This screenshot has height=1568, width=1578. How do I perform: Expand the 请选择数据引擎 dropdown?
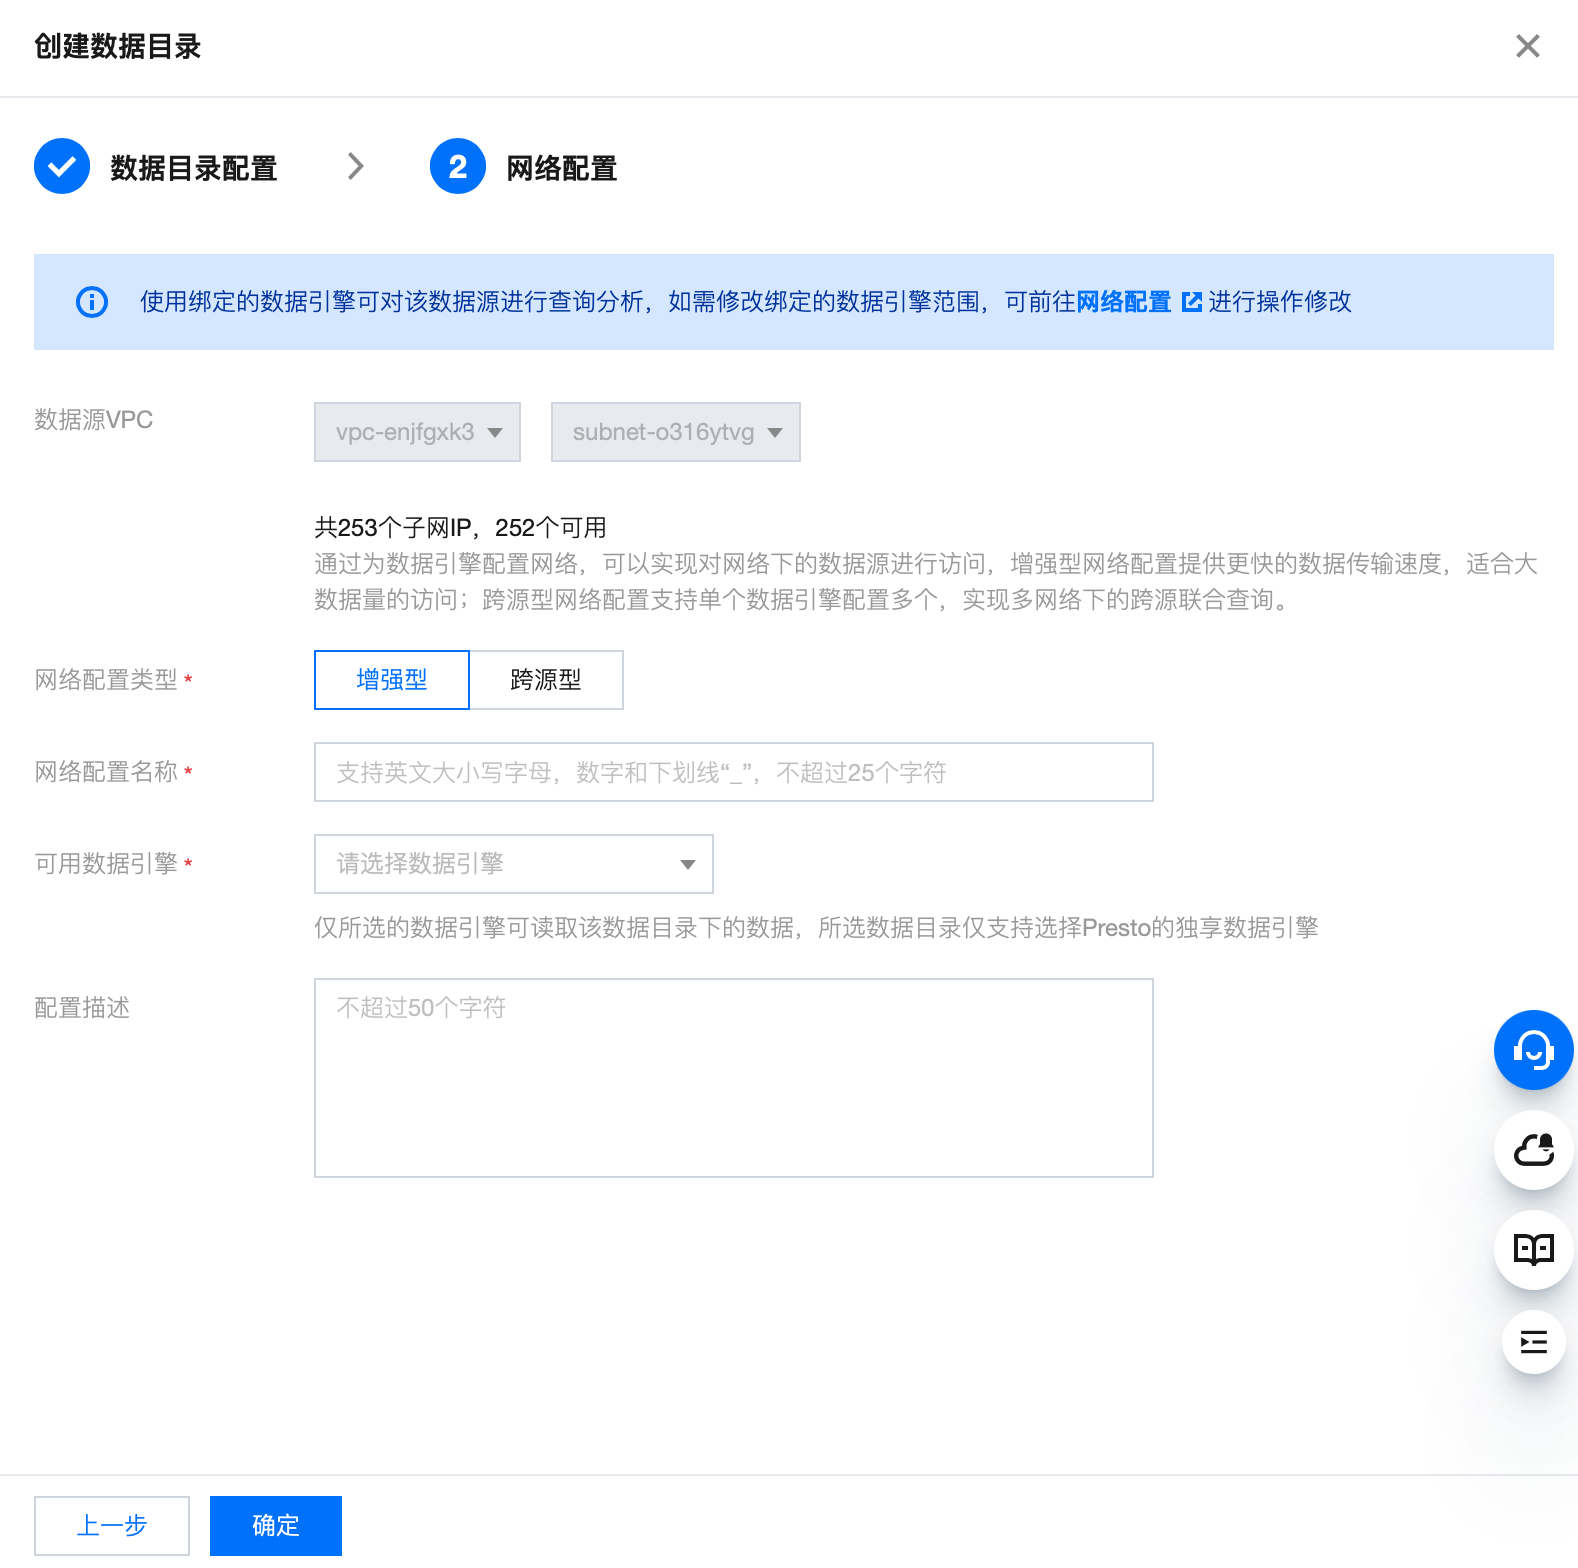(x=514, y=864)
